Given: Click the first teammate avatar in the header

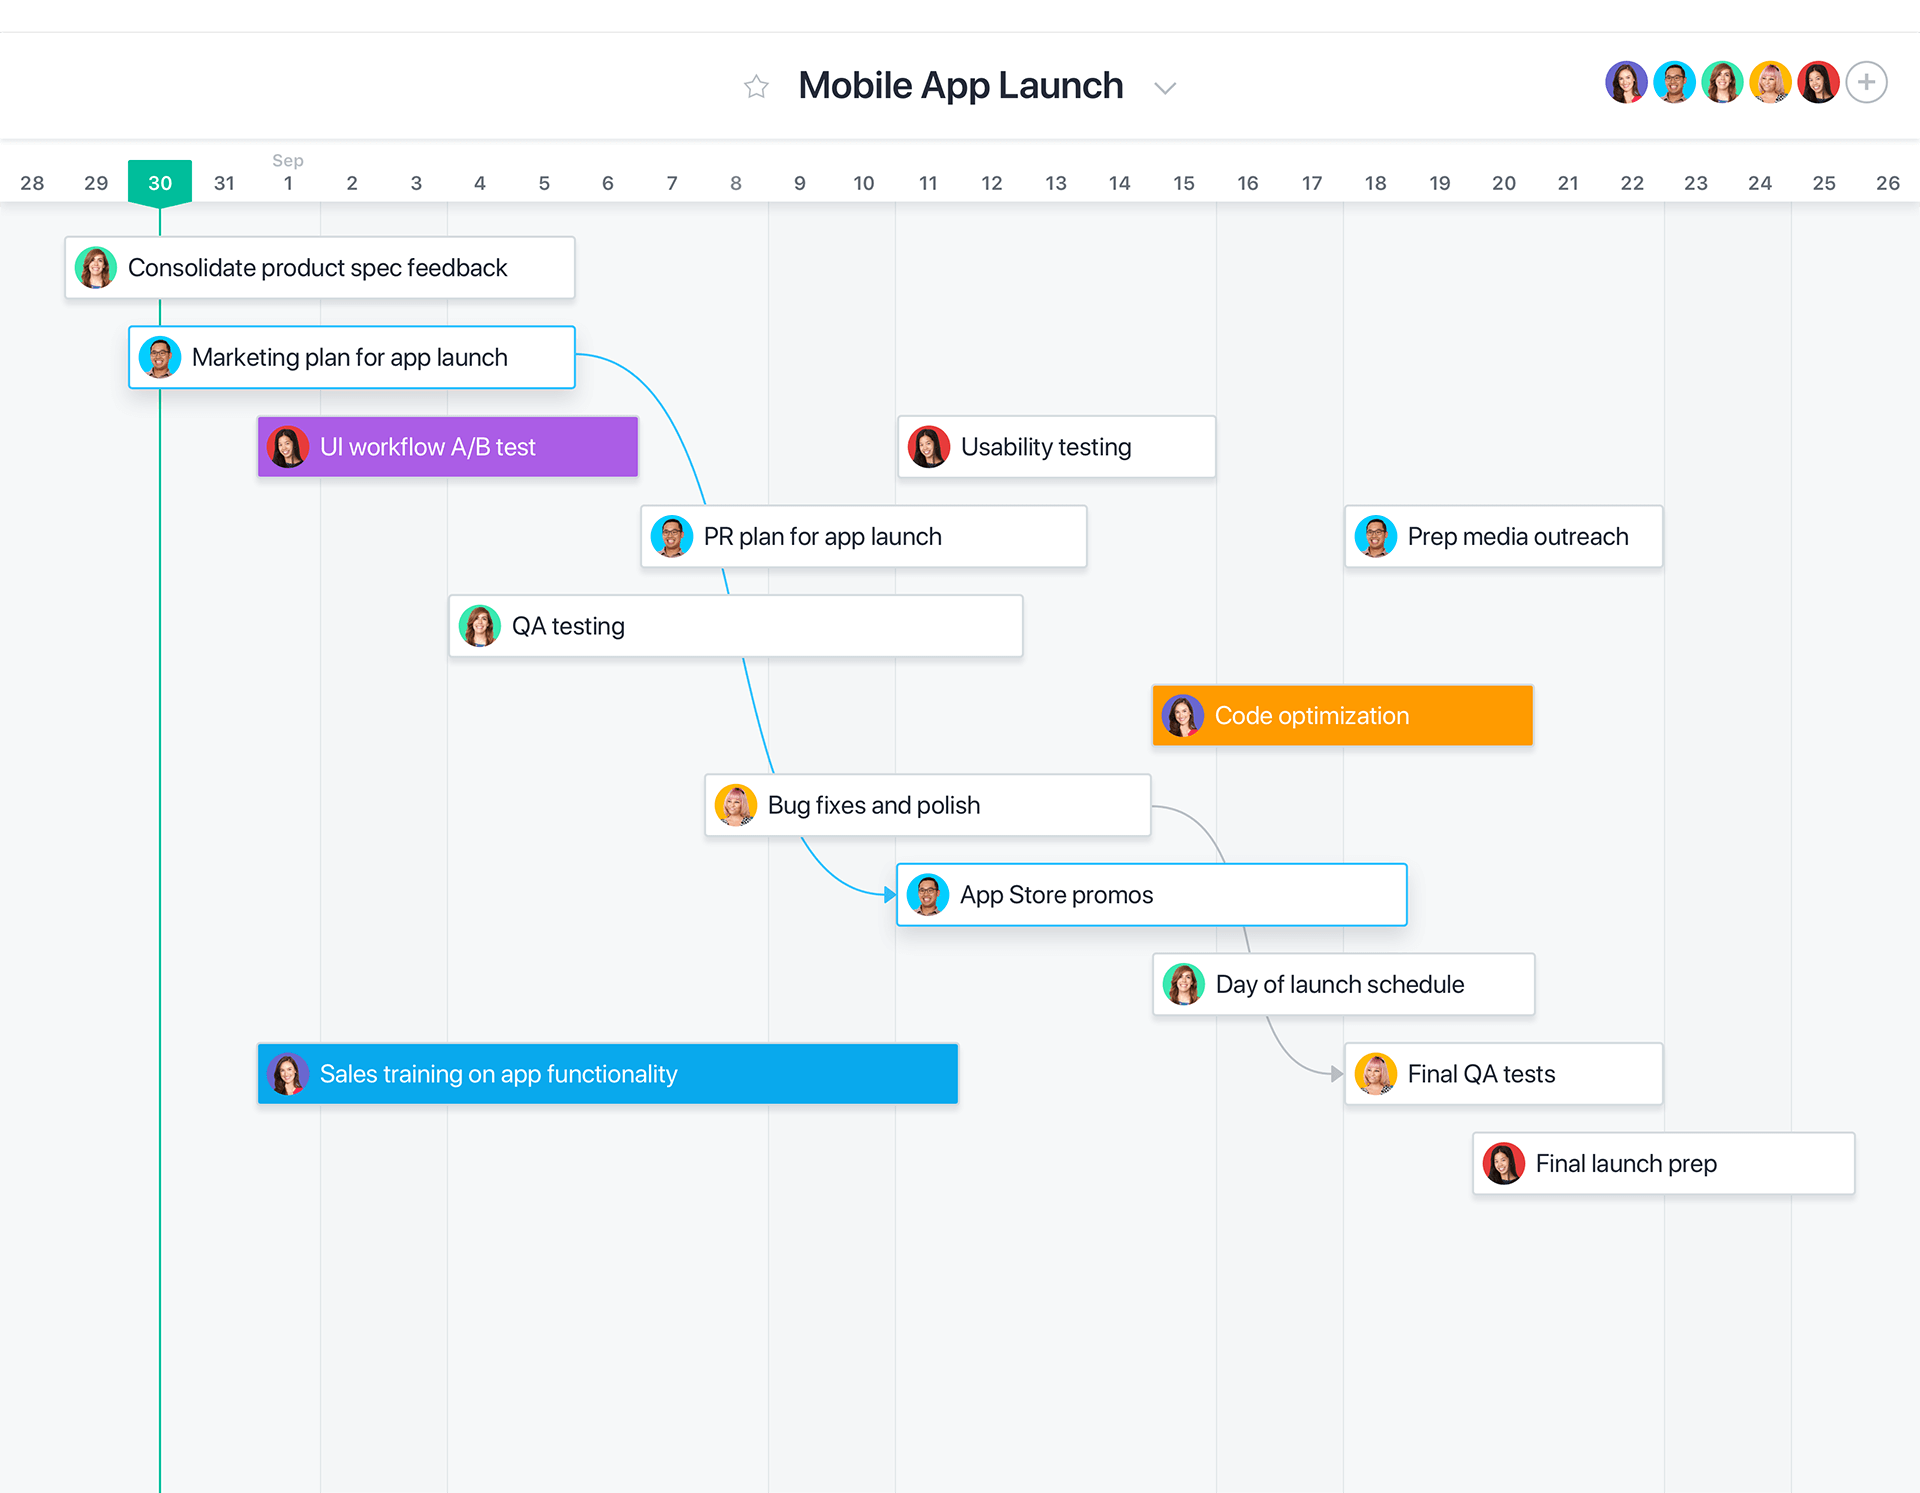Looking at the screenshot, I should click(x=1626, y=82).
